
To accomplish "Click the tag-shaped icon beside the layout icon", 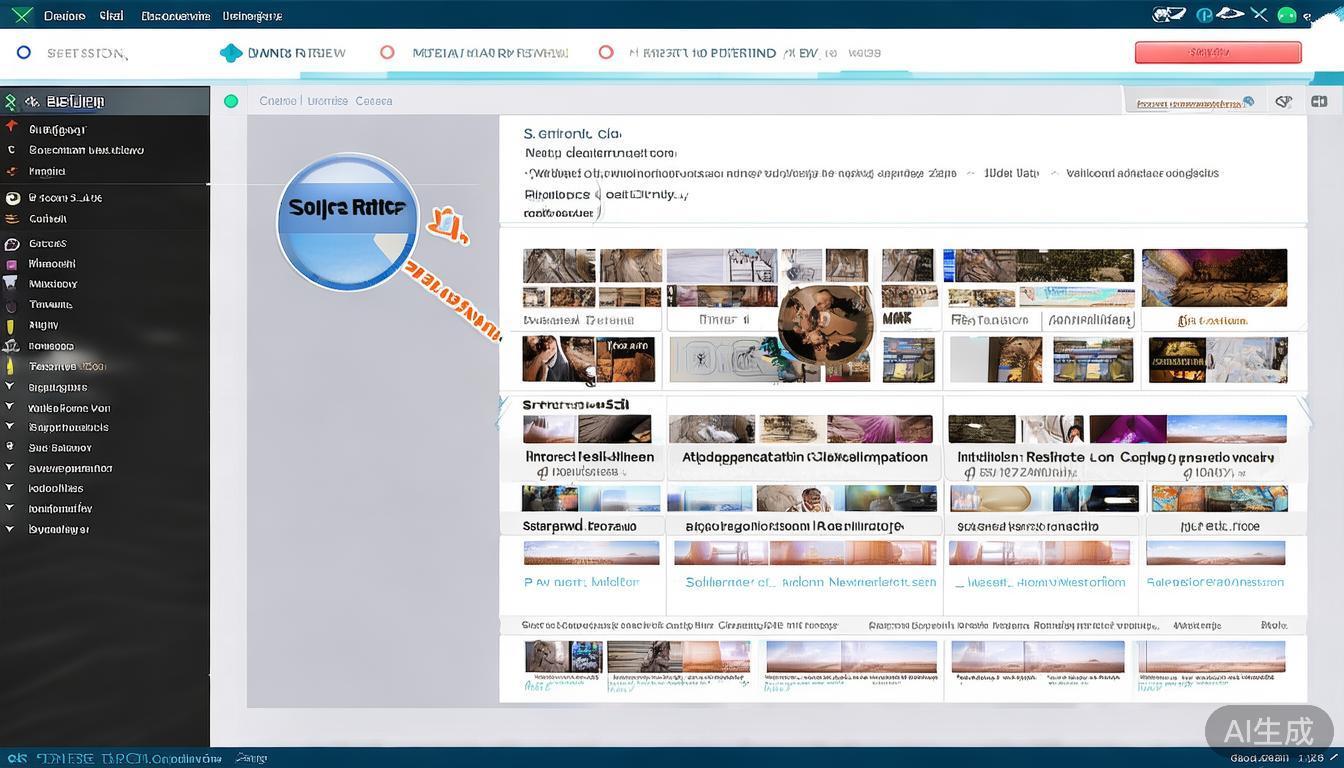I will (x=1284, y=101).
